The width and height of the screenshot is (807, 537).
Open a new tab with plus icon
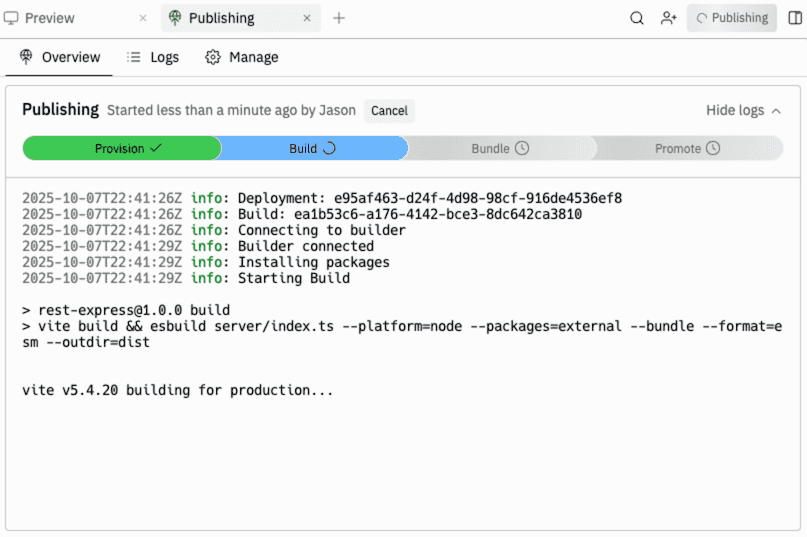[x=339, y=18]
